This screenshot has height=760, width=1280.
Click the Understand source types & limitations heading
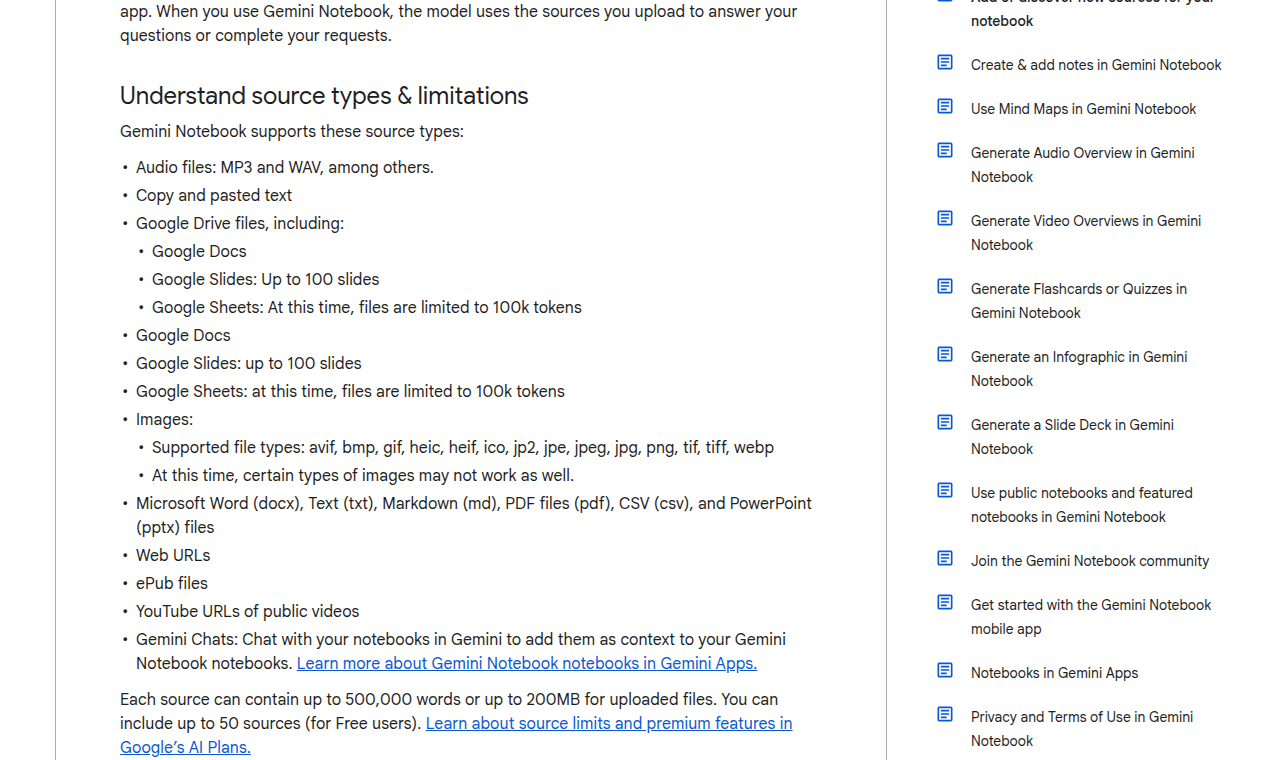324,96
